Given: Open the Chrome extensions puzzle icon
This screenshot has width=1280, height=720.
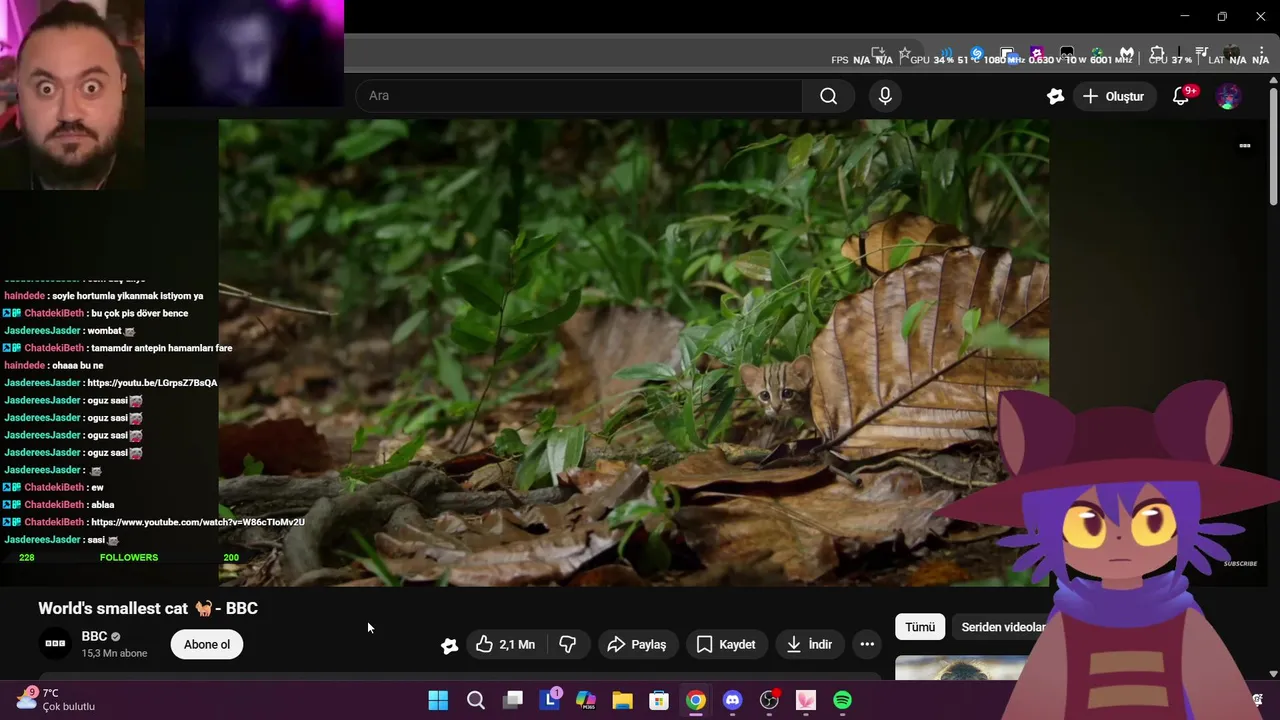Looking at the screenshot, I should tap(1156, 53).
